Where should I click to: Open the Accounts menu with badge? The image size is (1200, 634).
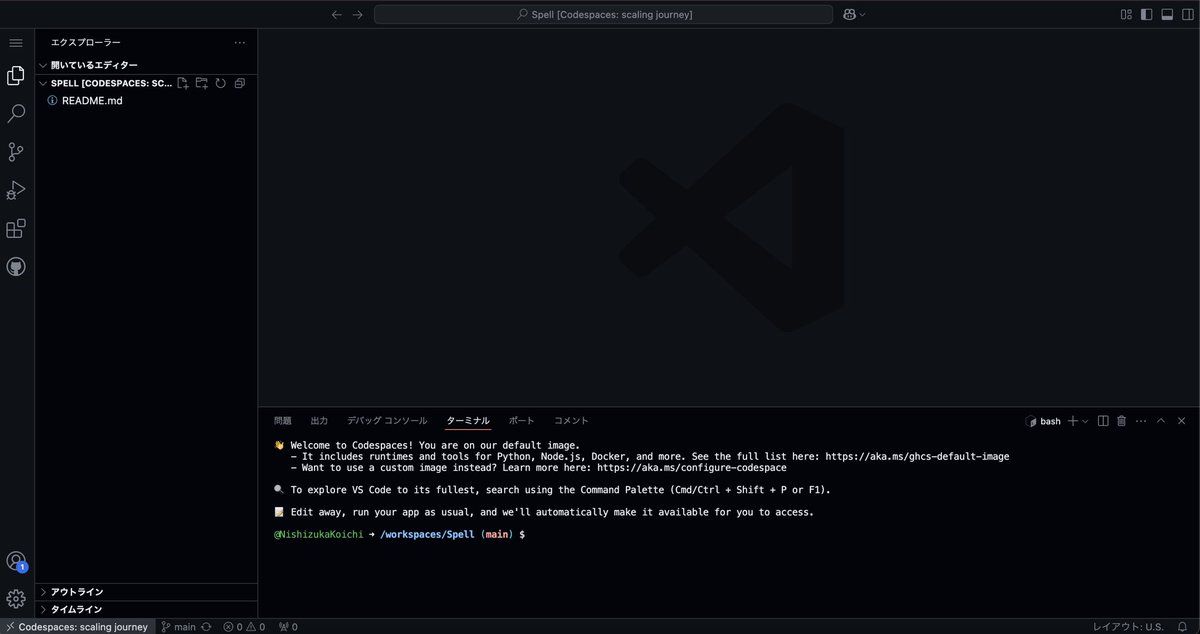tap(16, 562)
